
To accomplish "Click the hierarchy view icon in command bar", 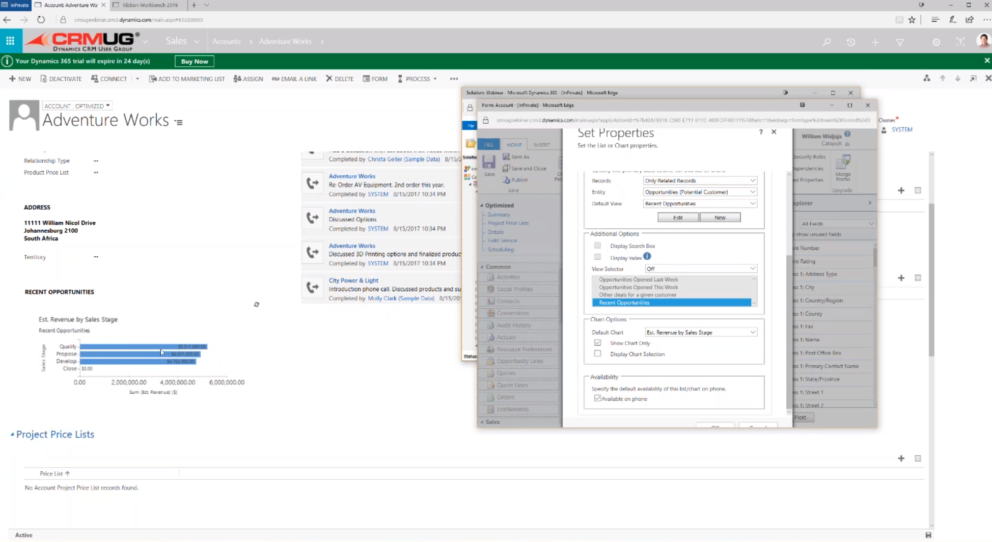I will click(927, 78).
